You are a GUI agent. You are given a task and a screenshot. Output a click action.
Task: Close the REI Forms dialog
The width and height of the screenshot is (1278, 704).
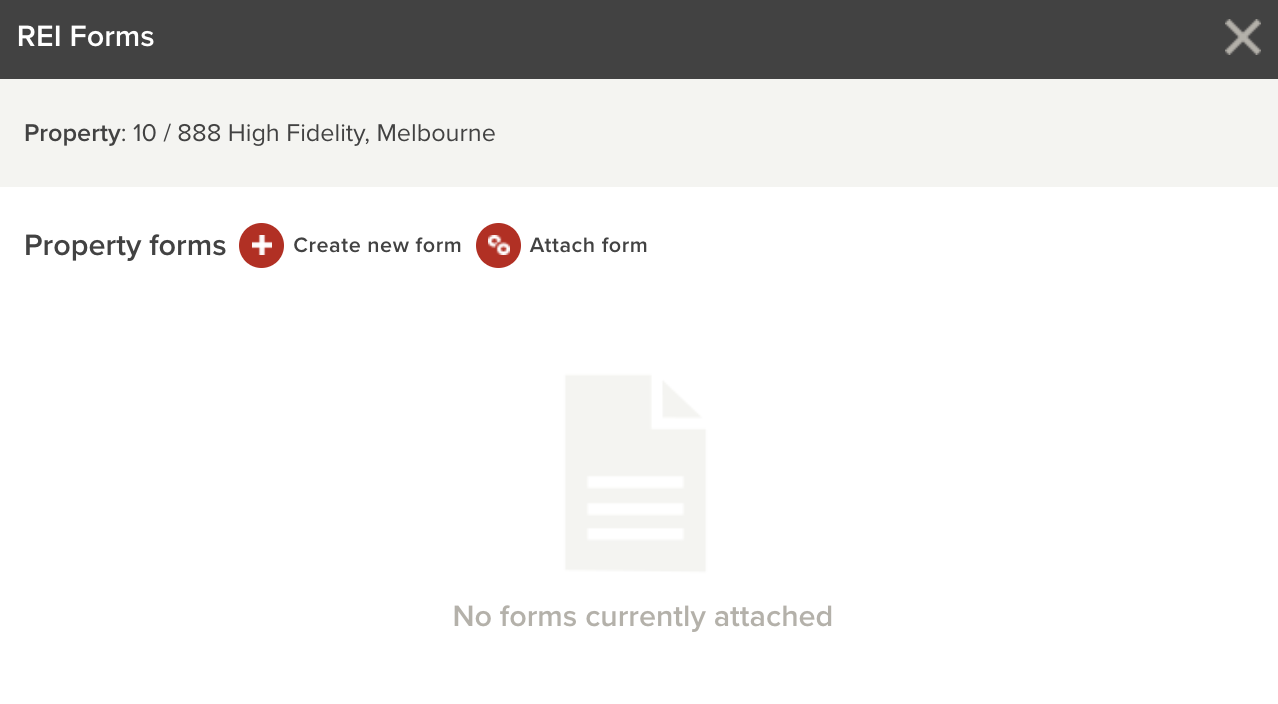click(1242, 38)
